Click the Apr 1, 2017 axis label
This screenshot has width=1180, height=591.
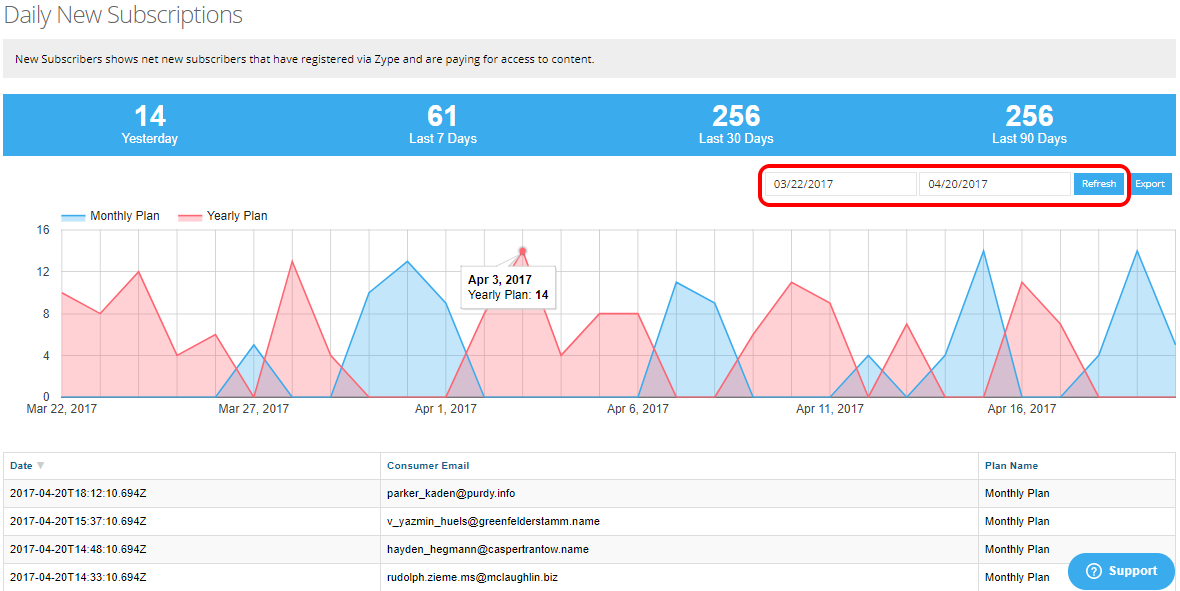coord(447,409)
